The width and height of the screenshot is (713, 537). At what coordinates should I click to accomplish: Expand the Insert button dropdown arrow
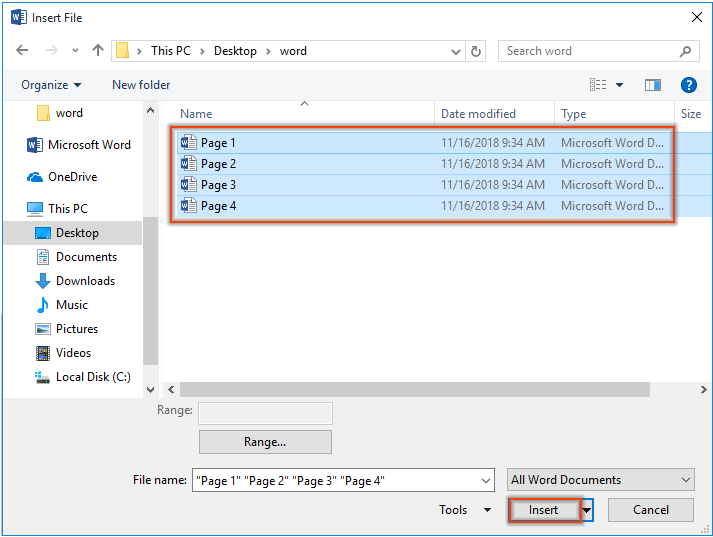point(588,510)
